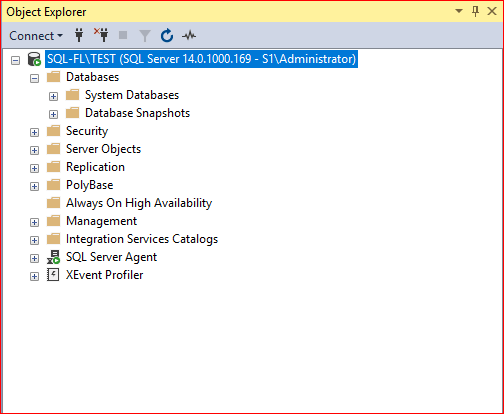Click the Management folder icon

pos(53,221)
